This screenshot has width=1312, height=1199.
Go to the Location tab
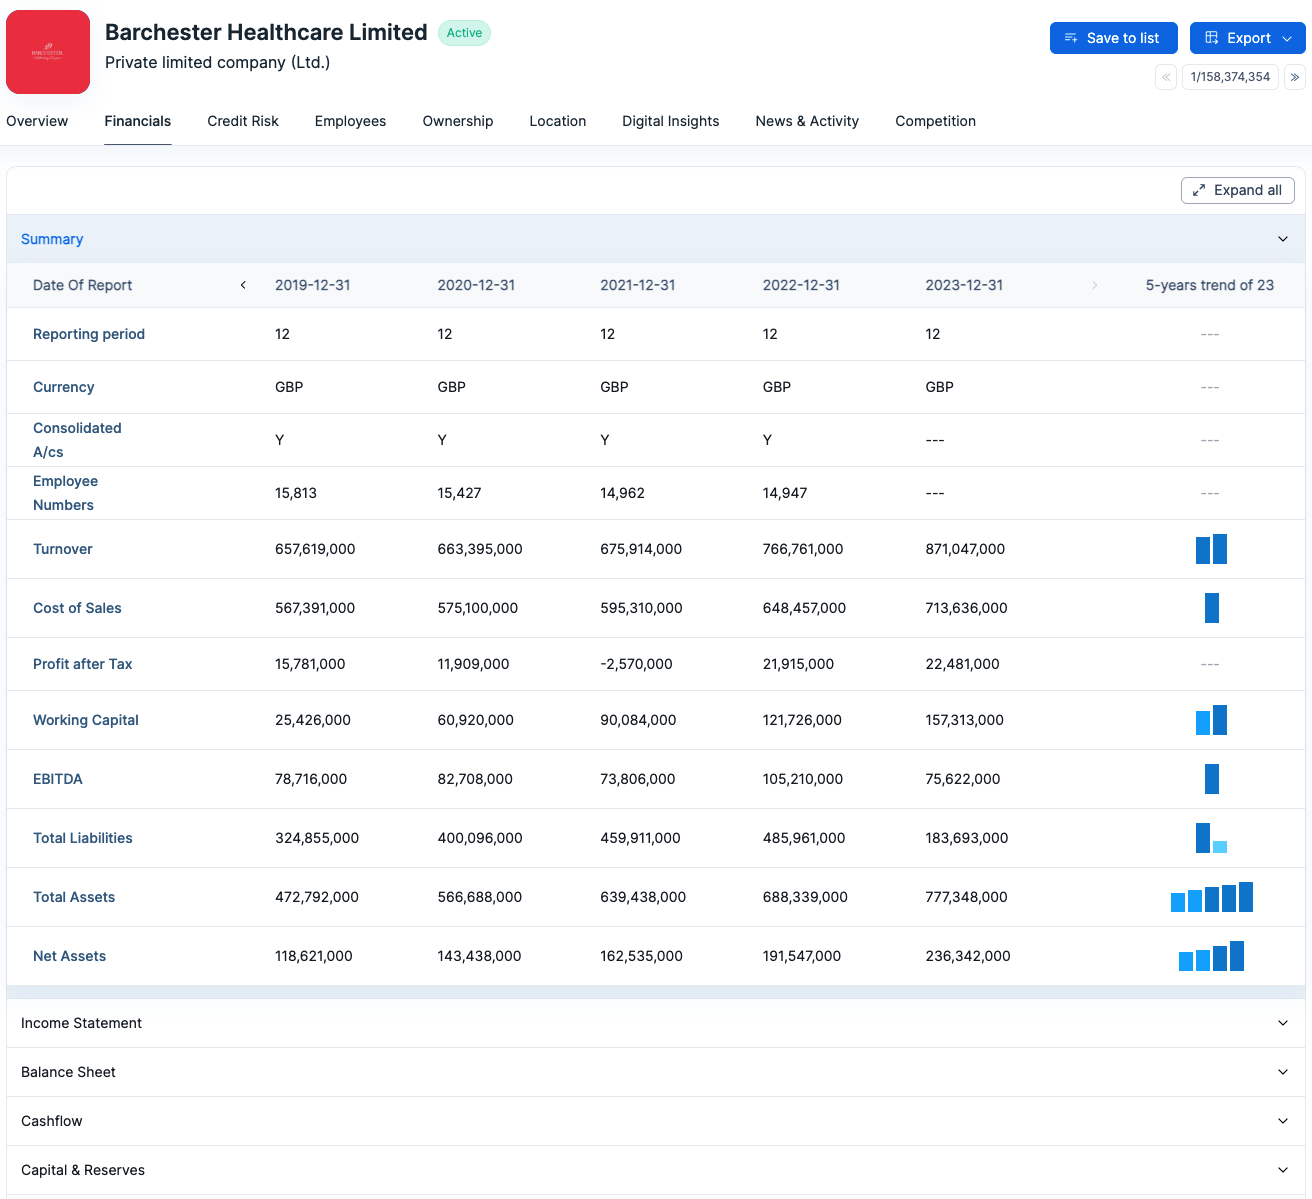point(558,121)
